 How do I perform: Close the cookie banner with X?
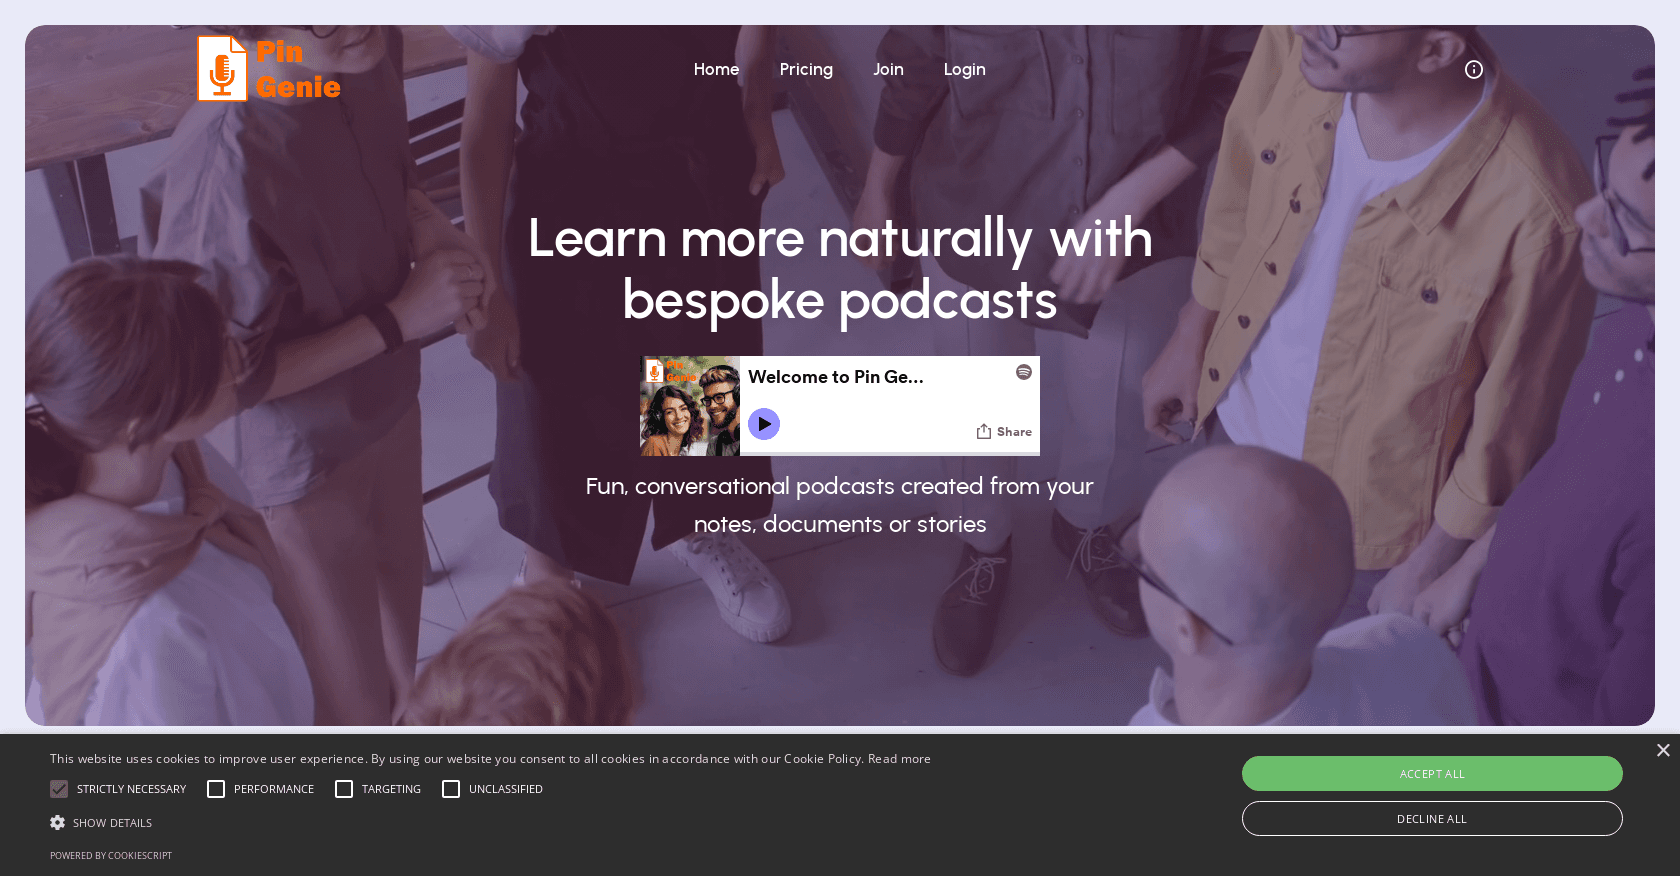1662,750
